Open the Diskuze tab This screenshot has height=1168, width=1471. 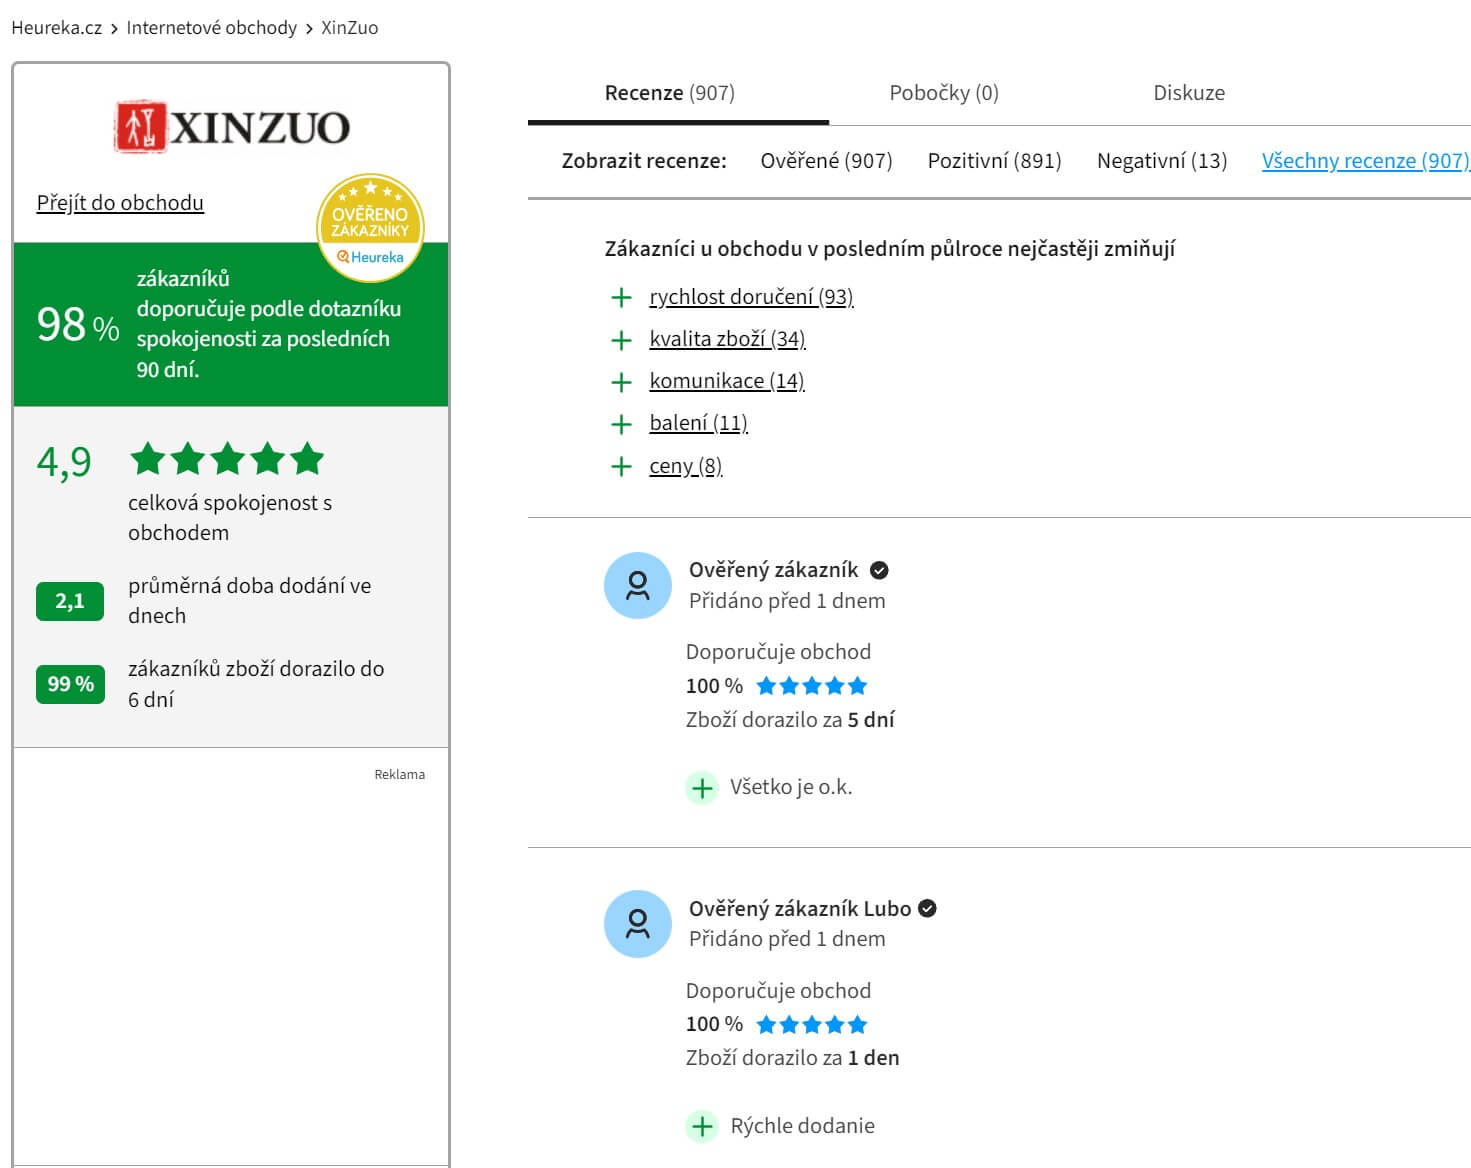click(1189, 93)
